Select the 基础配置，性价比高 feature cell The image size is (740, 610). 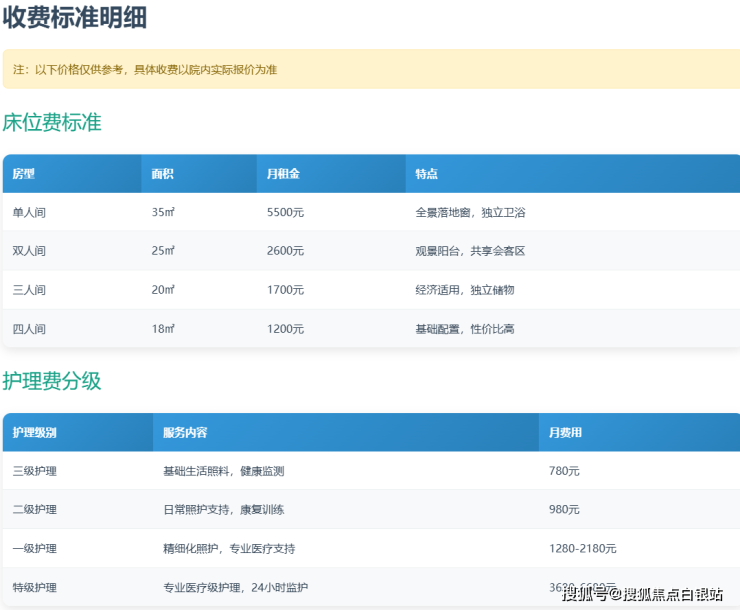click(464, 329)
